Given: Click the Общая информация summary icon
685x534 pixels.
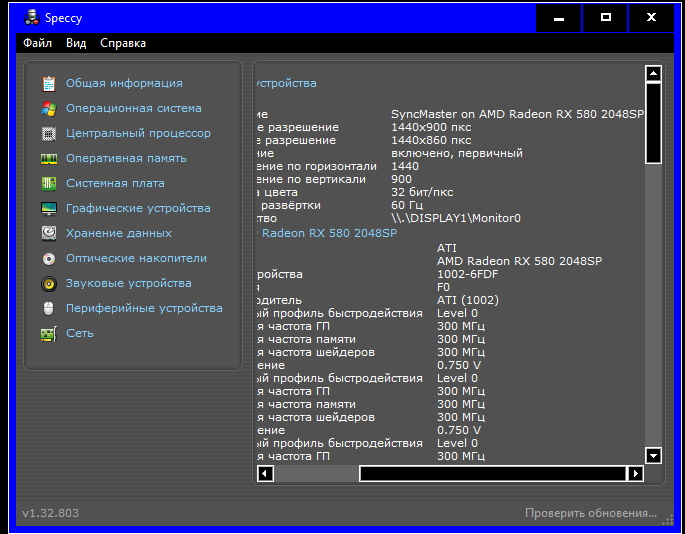Looking at the screenshot, I should 49,84.
